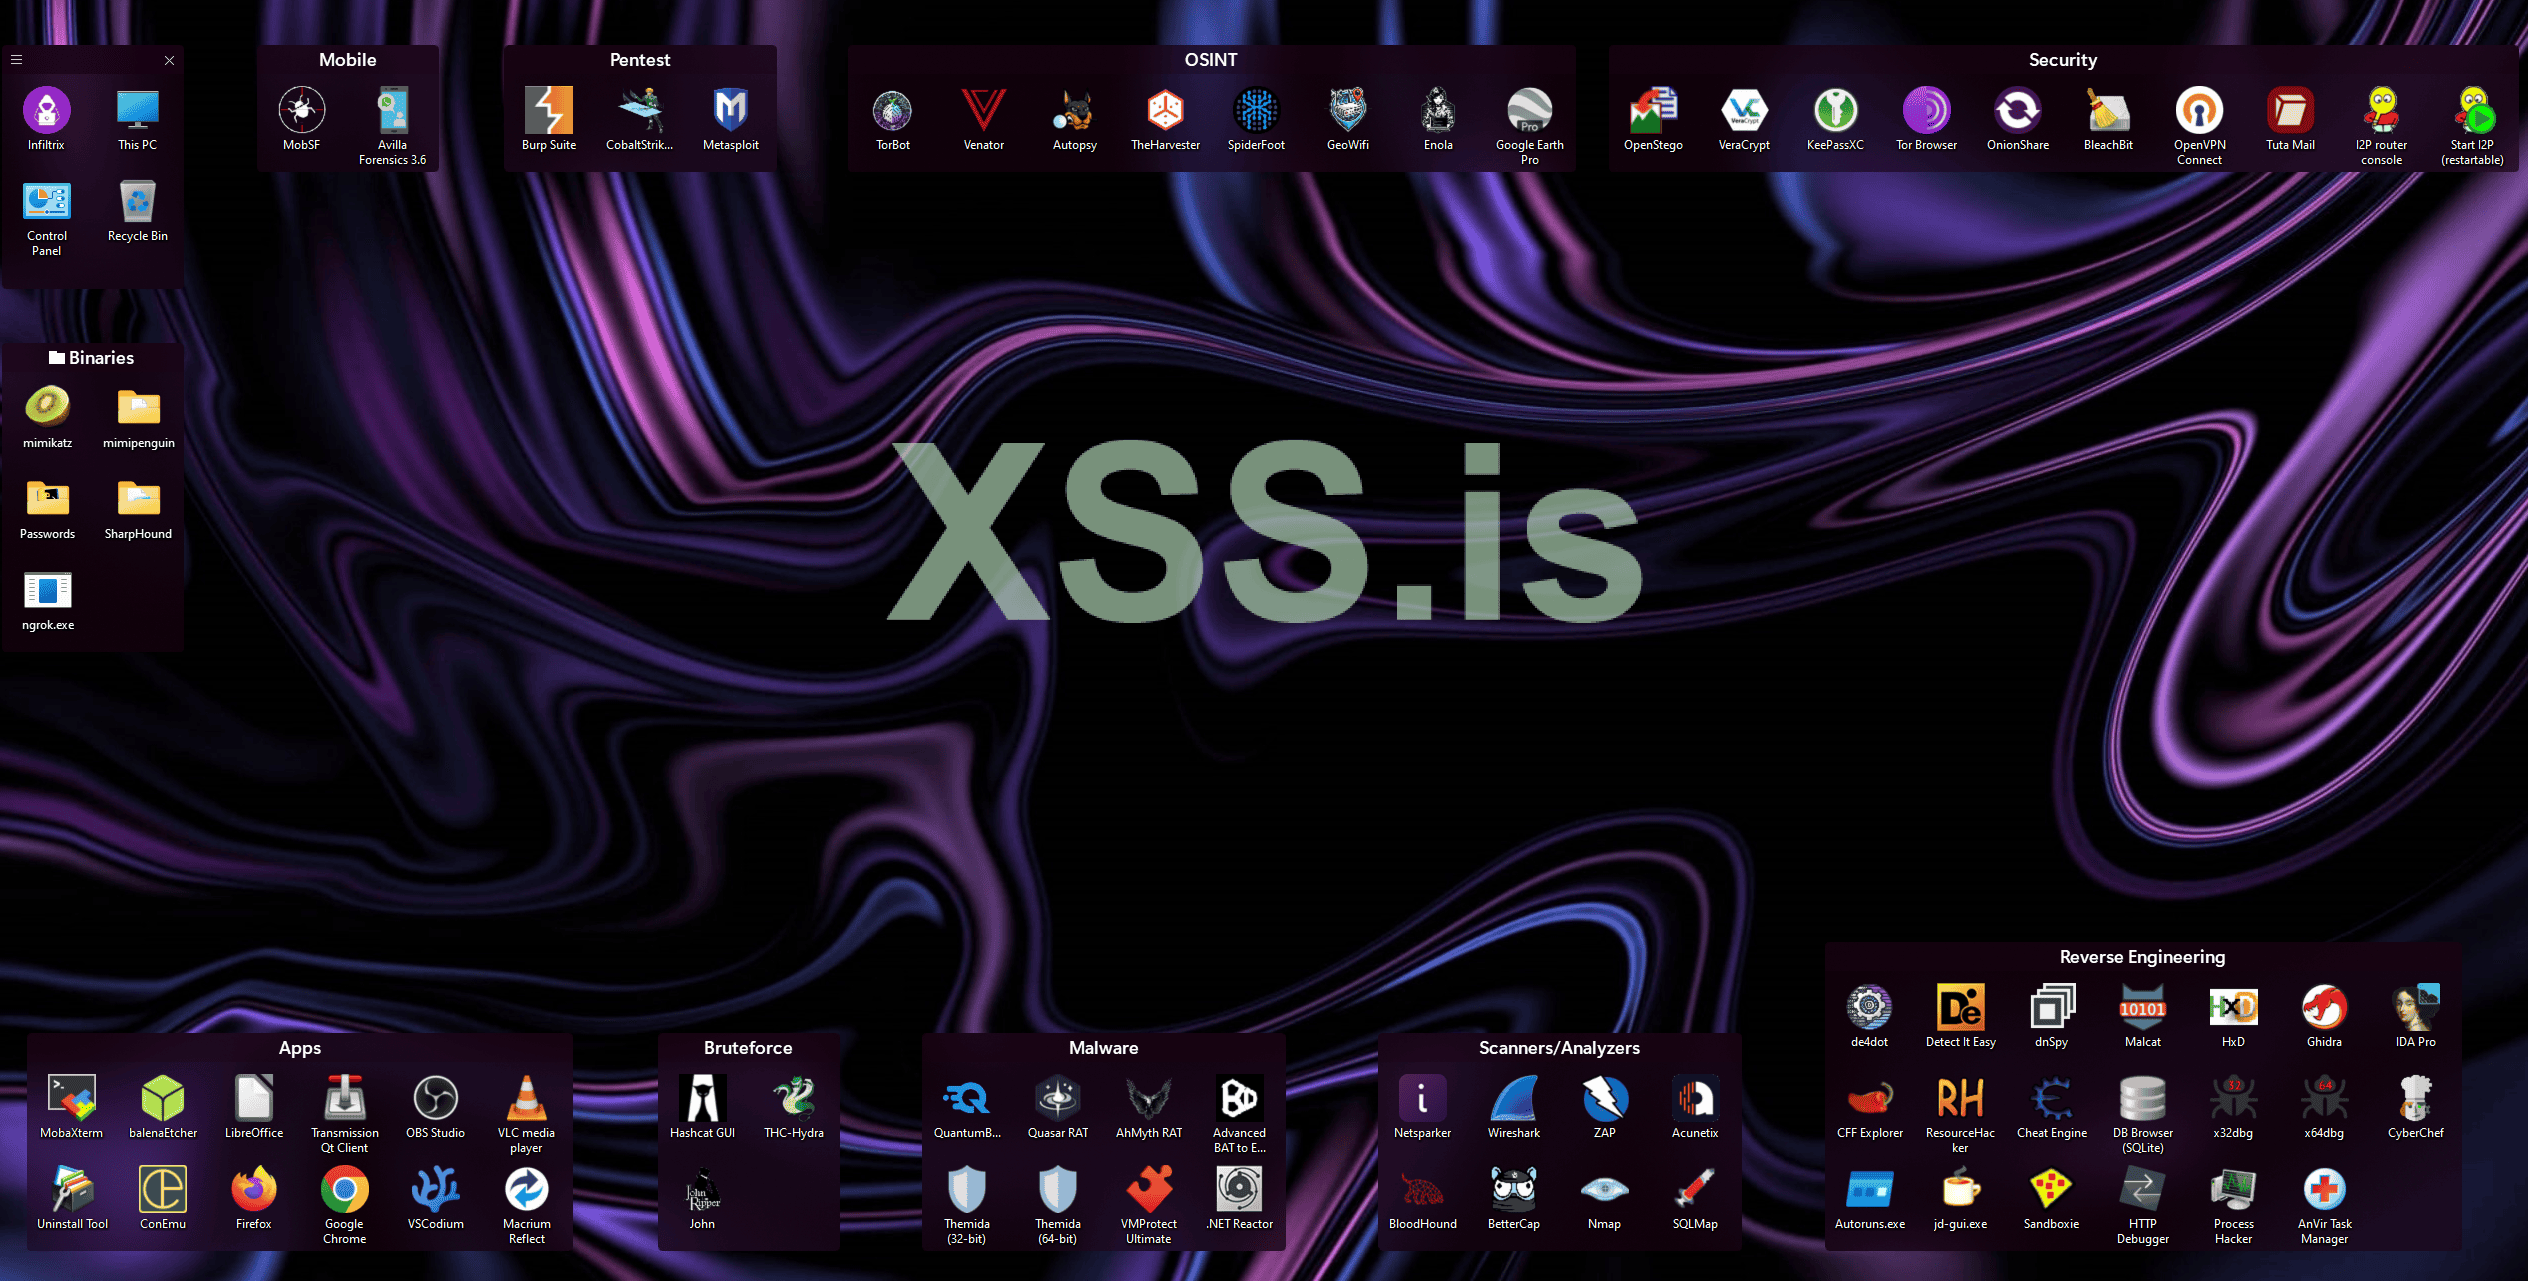Close the top-left desktop fence
The image size is (2528, 1281).
(169, 60)
